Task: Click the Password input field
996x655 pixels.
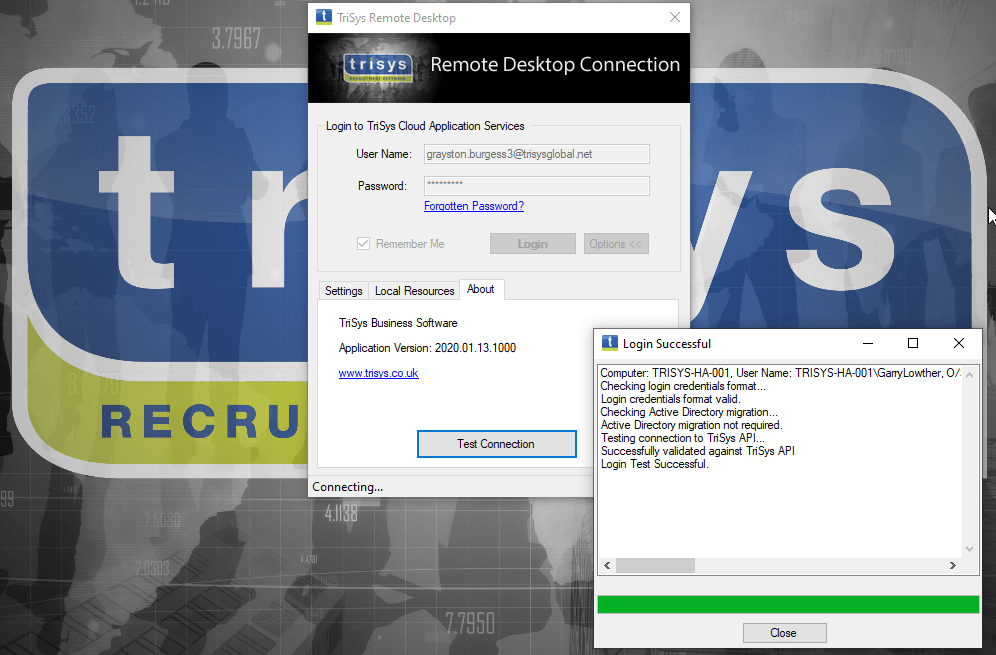Action: tap(537, 186)
